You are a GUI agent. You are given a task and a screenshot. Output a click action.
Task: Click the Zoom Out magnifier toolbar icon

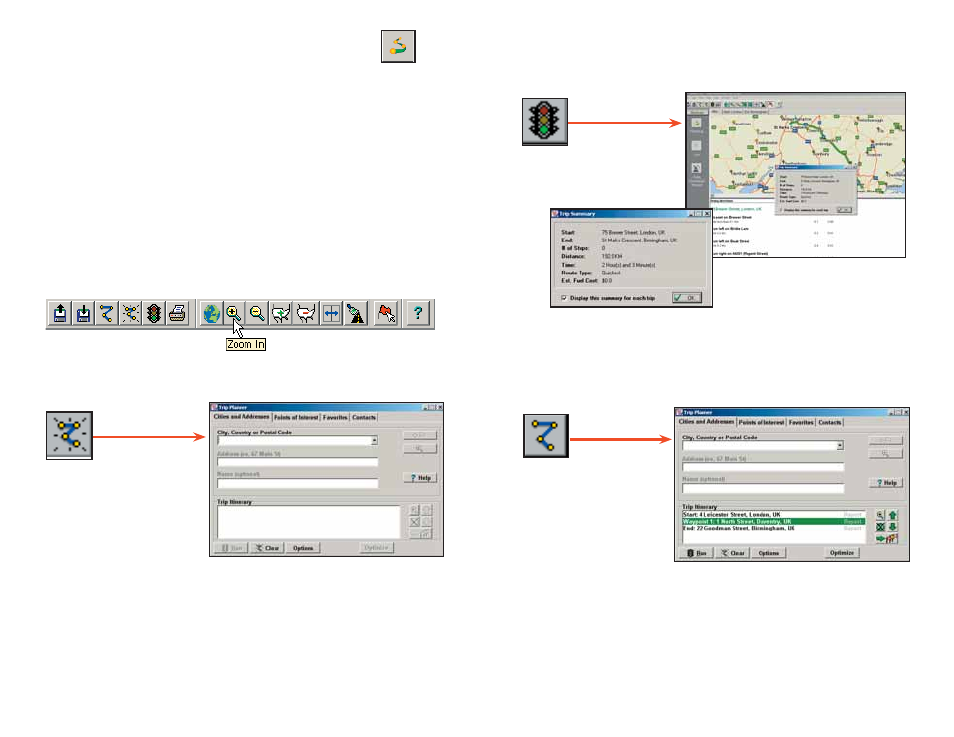[257, 313]
